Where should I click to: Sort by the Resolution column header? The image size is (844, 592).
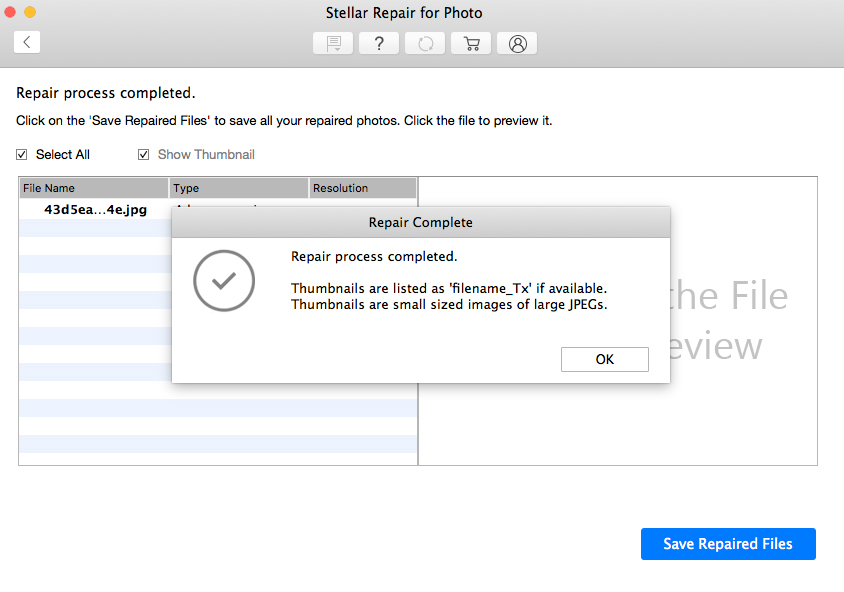pyautogui.click(x=362, y=188)
